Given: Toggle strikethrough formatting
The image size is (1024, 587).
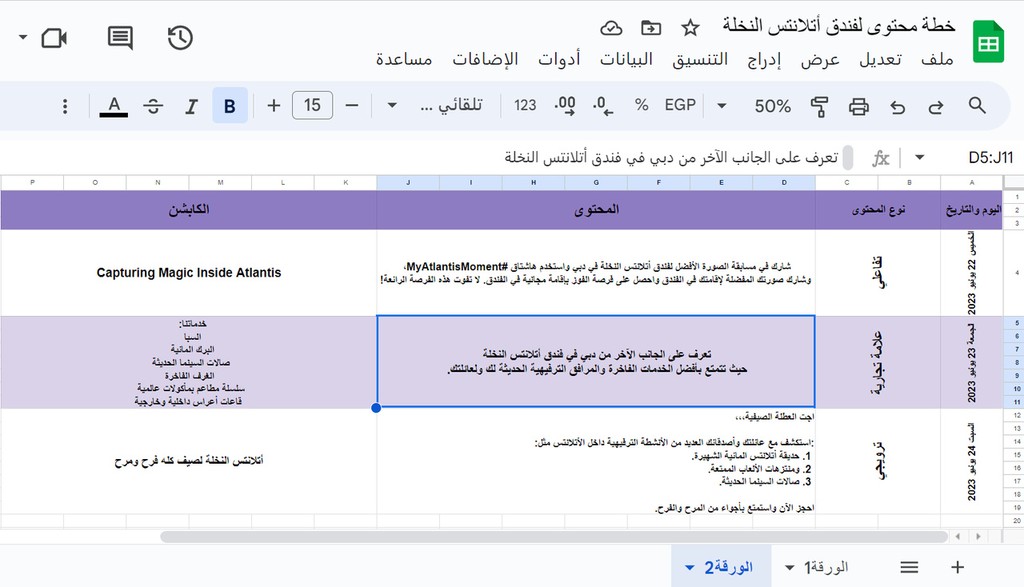Looking at the screenshot, I should 153,106.
